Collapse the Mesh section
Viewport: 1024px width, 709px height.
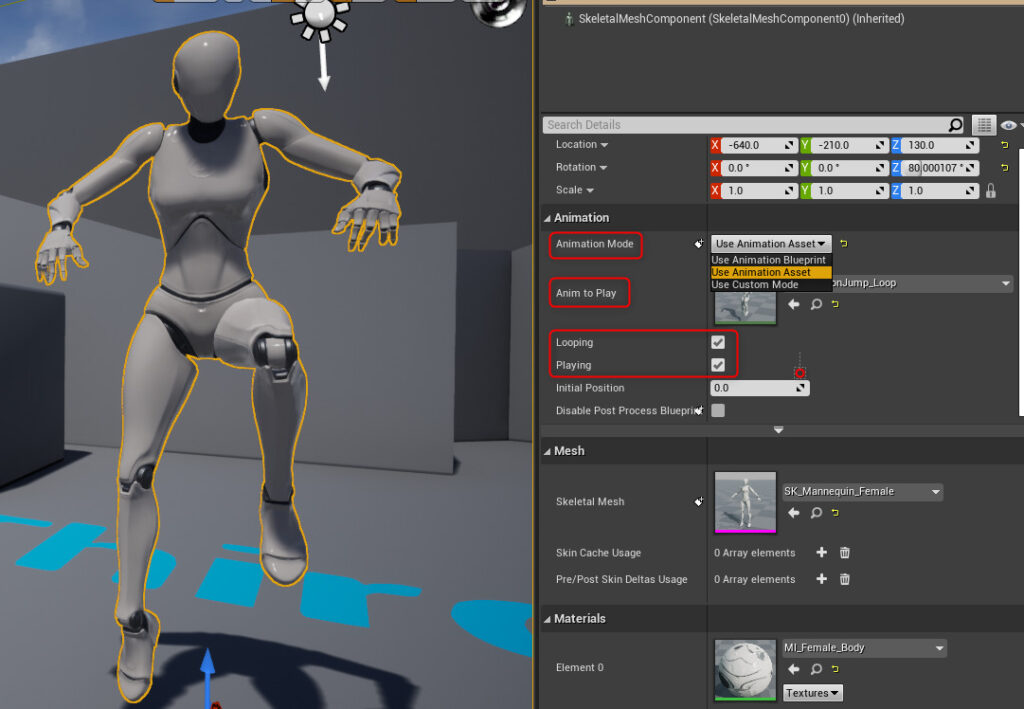click(x=547, y=451)
